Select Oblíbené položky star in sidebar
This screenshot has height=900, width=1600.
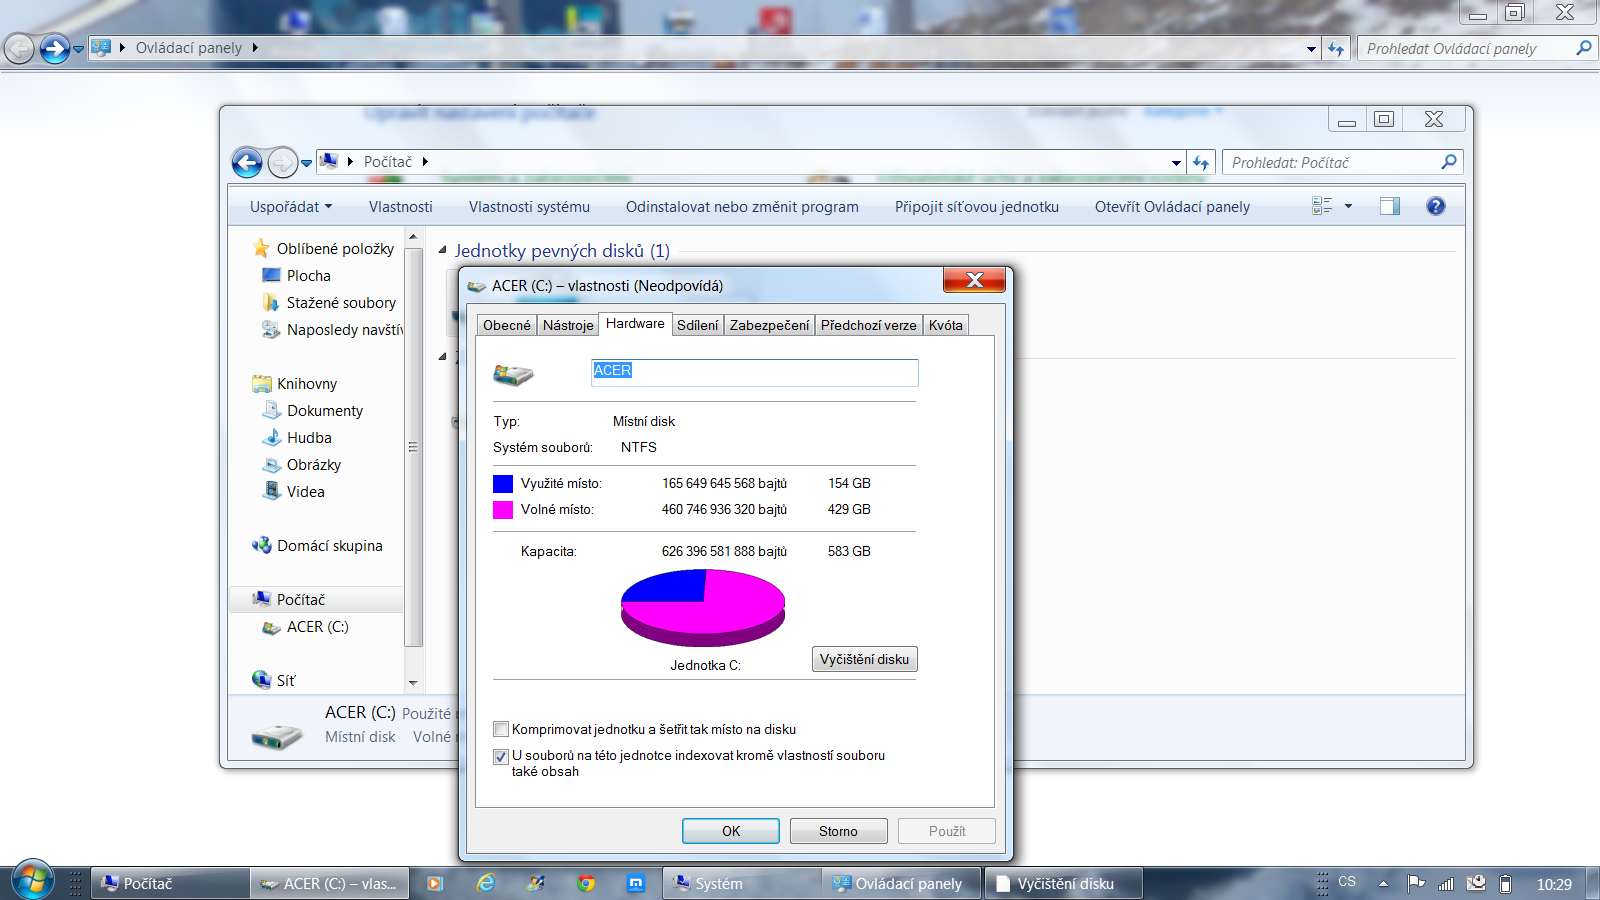click(x=261, y=248)
